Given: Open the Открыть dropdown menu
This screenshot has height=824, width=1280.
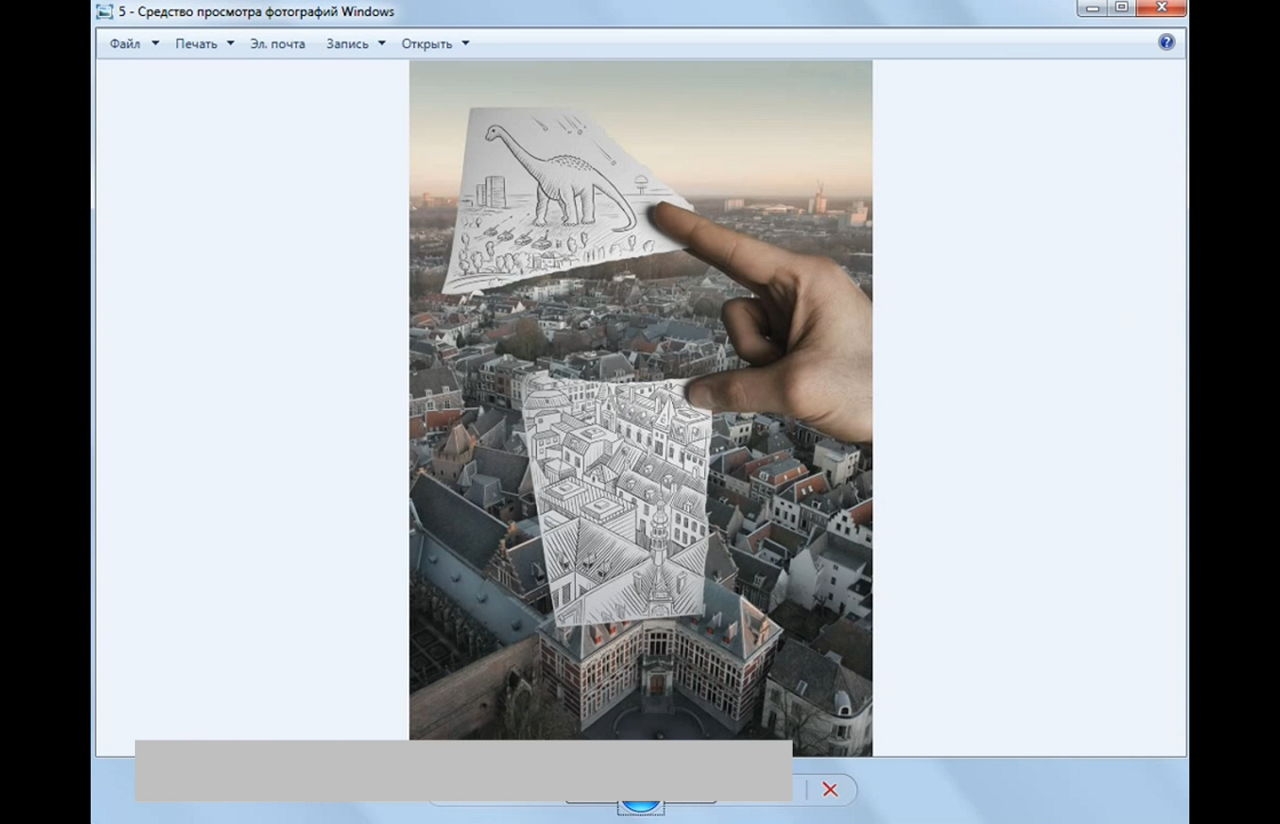Looking at the screenshot, I should pyautogui.click(x=435, y=44).
